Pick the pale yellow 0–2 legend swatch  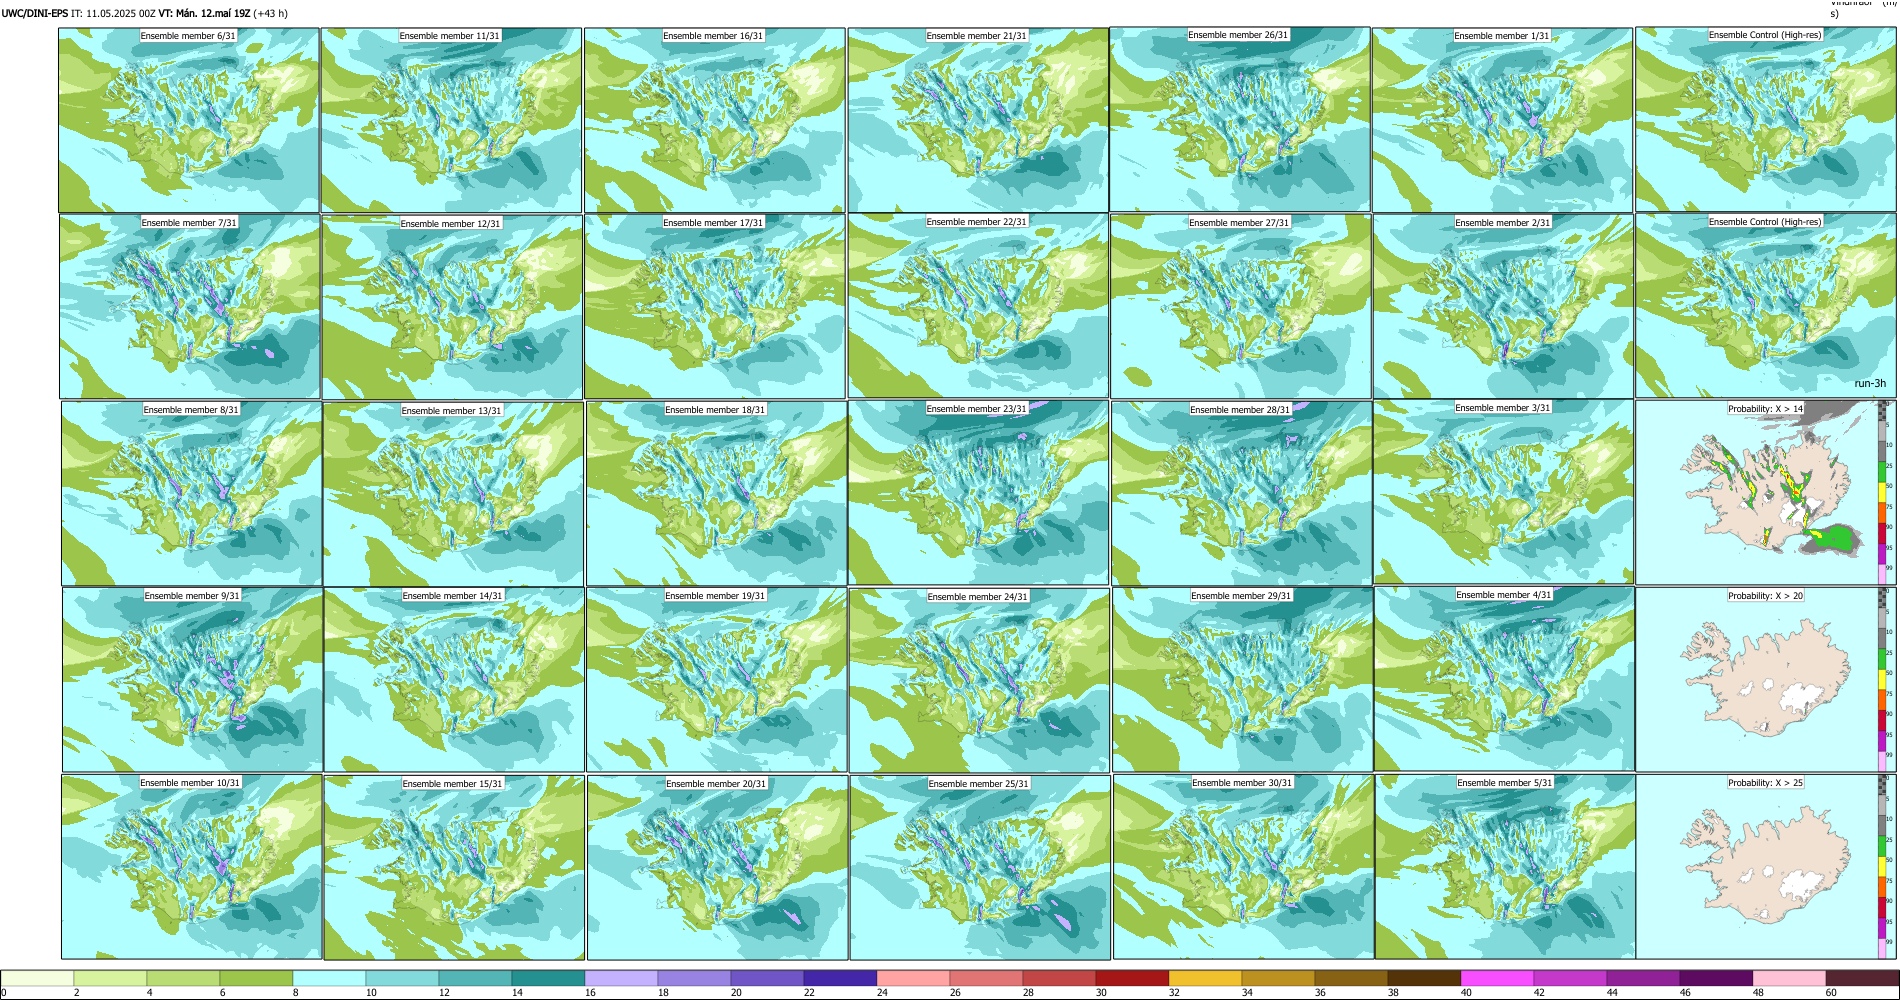(37, 978)
